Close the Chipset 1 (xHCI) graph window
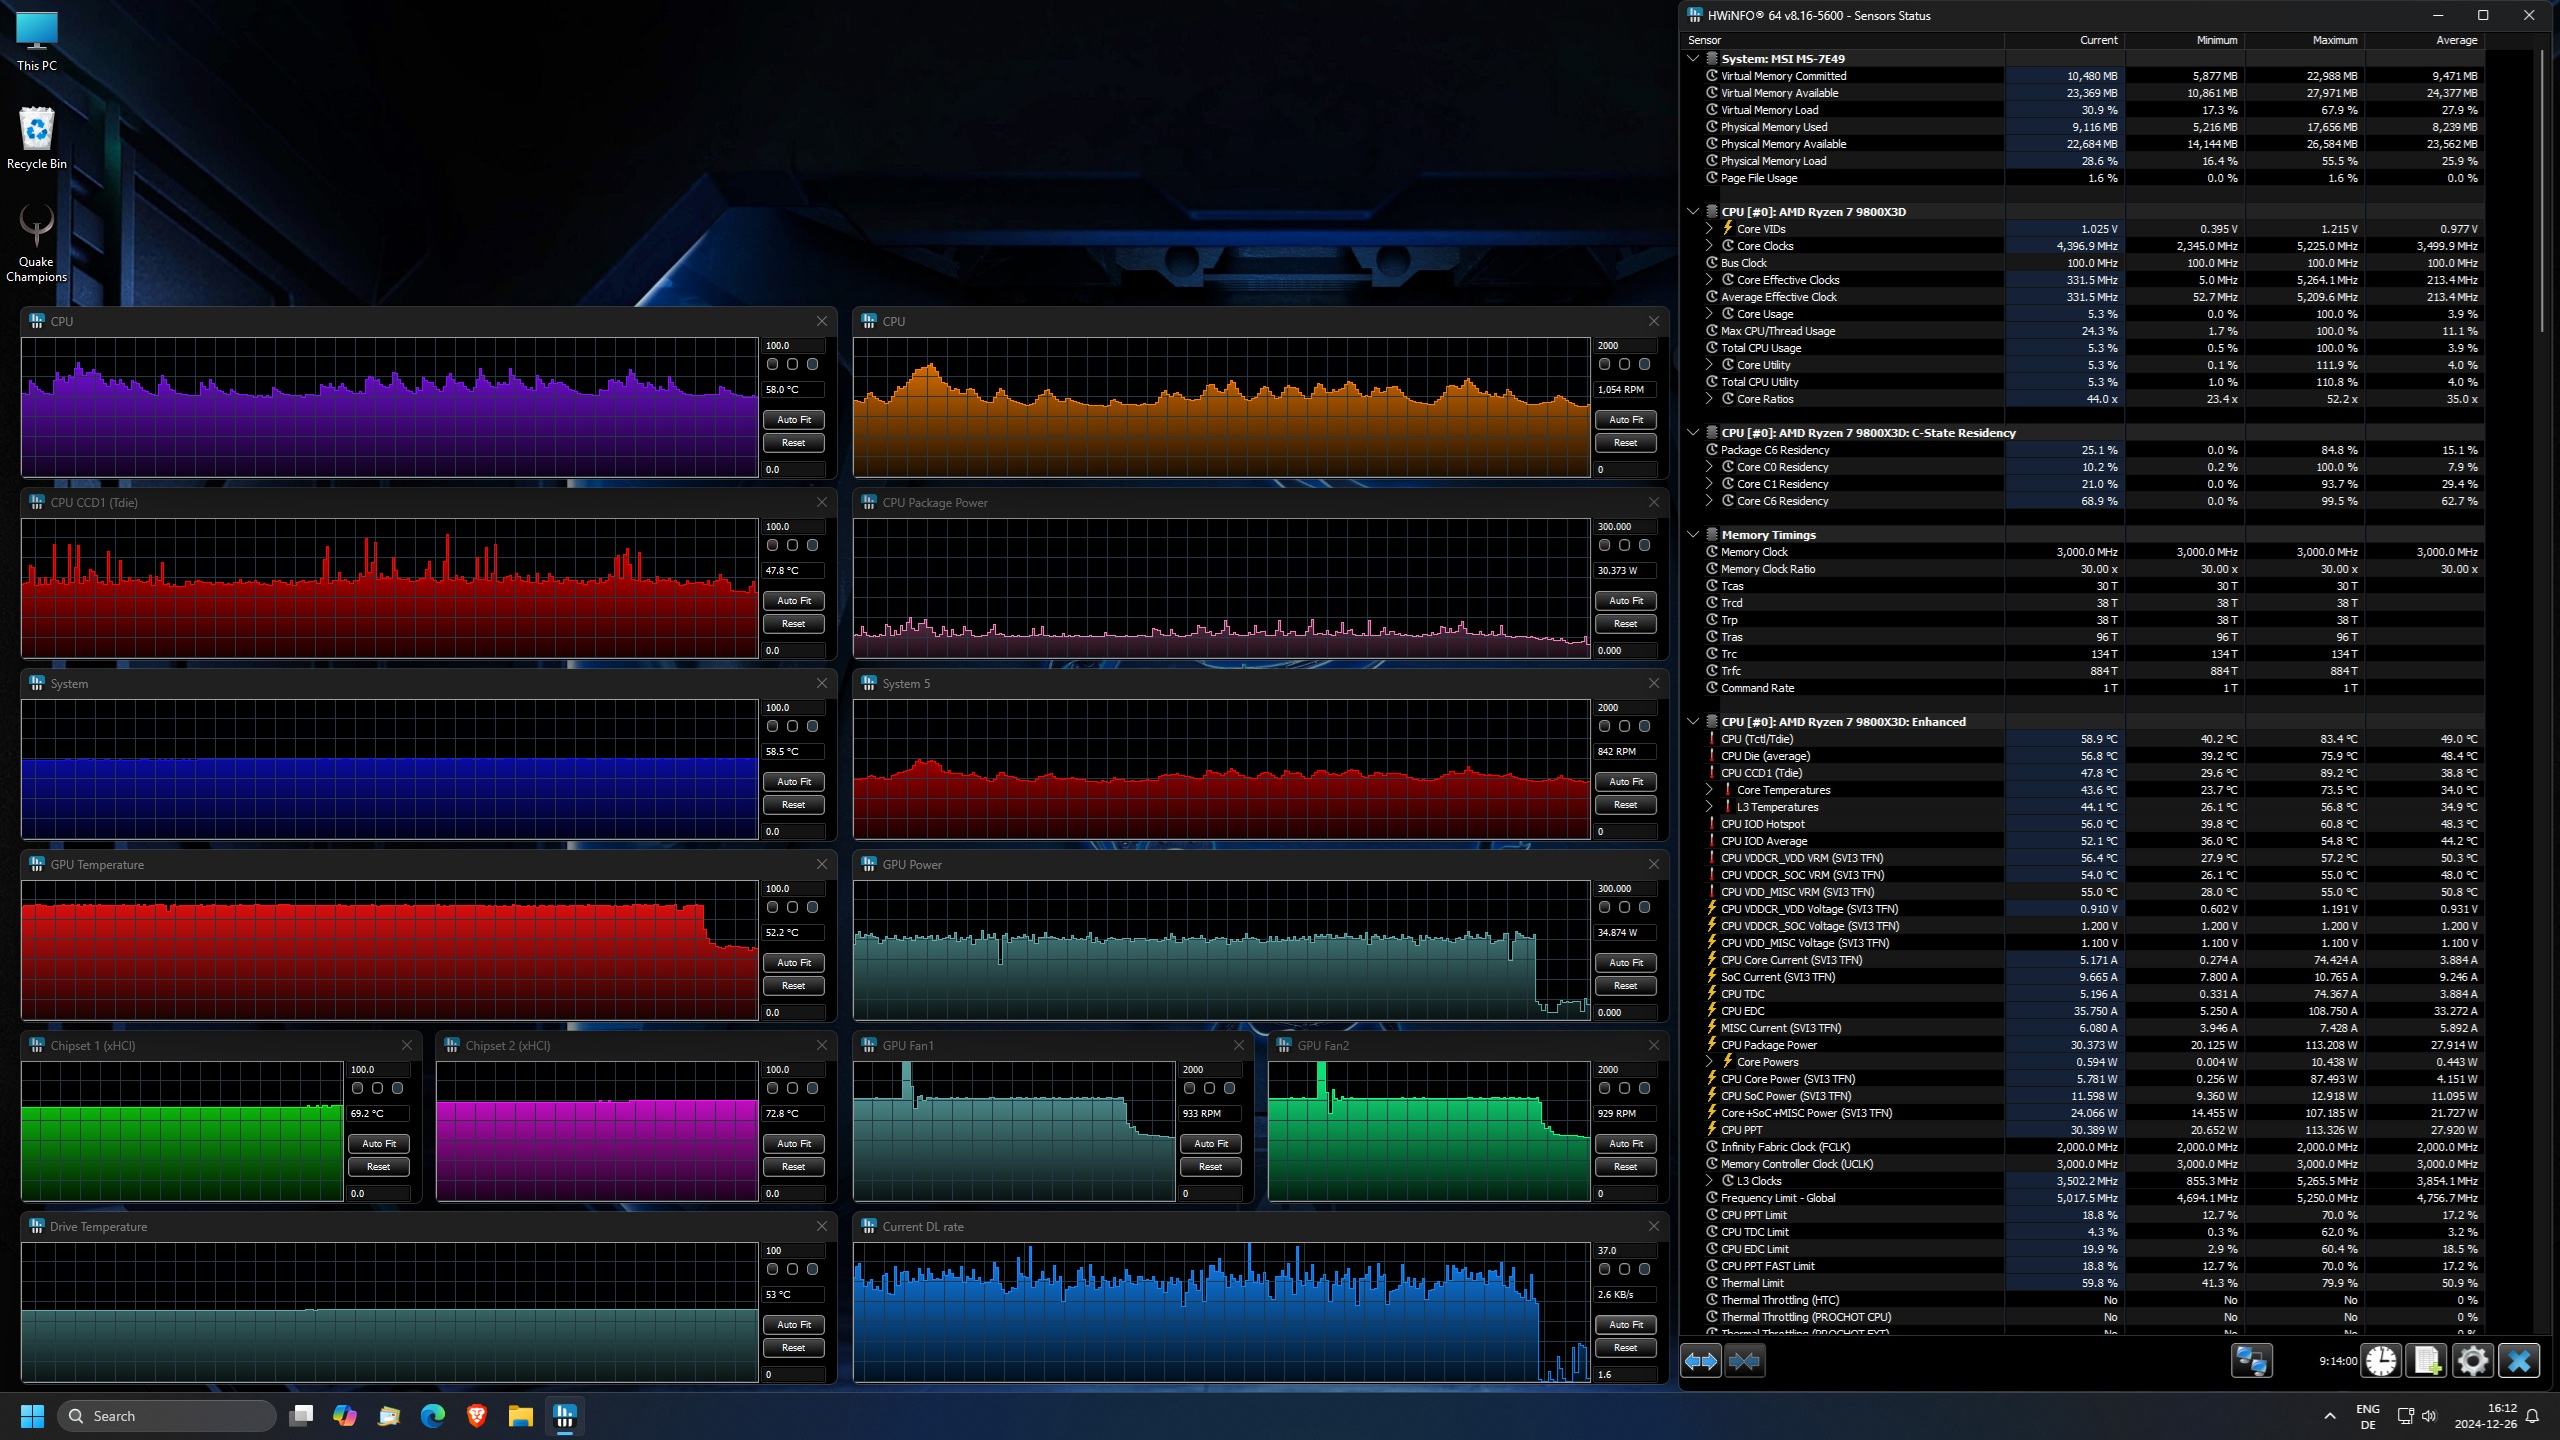This screenshot has width=2560, height=1440. click(x=406, y=1045)
